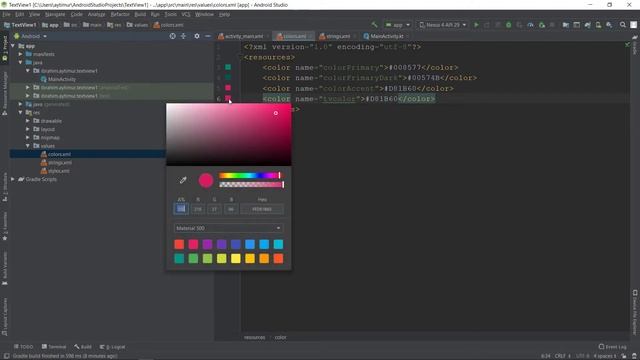Open the Tools menu
The width and height of the screenshot is (640, 360).
coord(171,14)
